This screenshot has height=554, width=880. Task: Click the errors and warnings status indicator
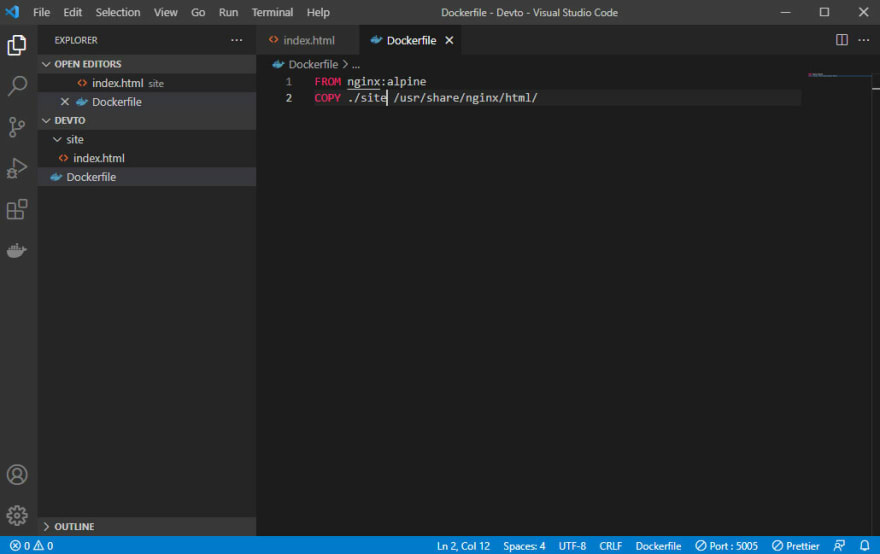(x=31, y=546)
